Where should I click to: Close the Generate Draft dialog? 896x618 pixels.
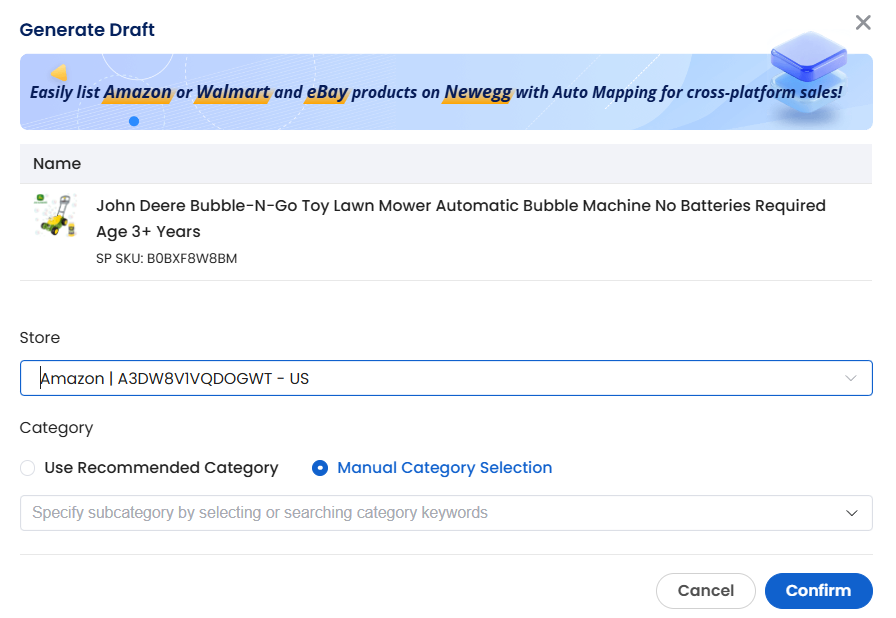(863, 23)
